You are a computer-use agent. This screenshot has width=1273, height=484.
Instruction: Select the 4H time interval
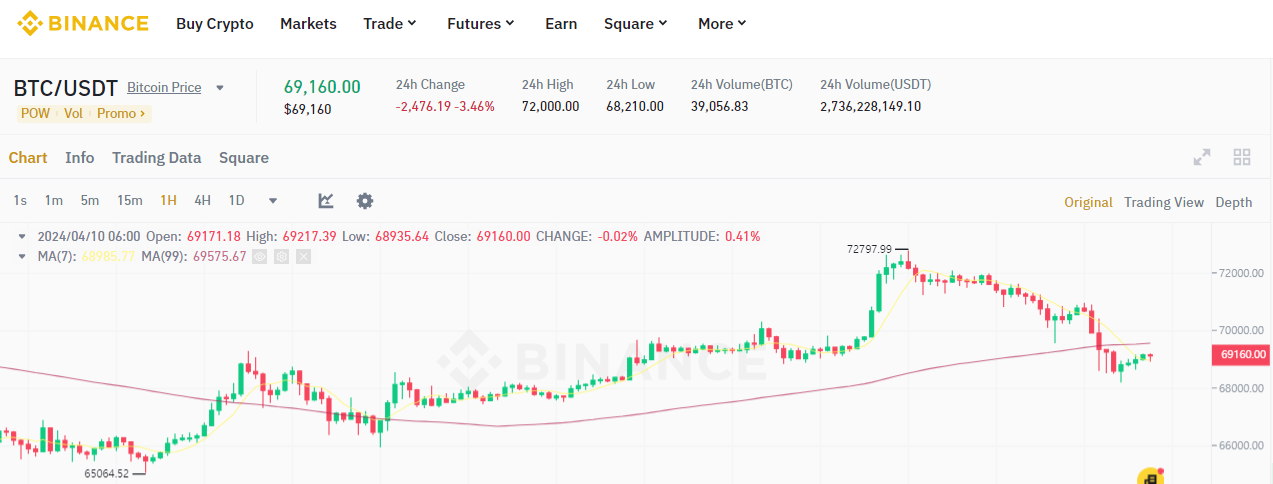(202, 201)
